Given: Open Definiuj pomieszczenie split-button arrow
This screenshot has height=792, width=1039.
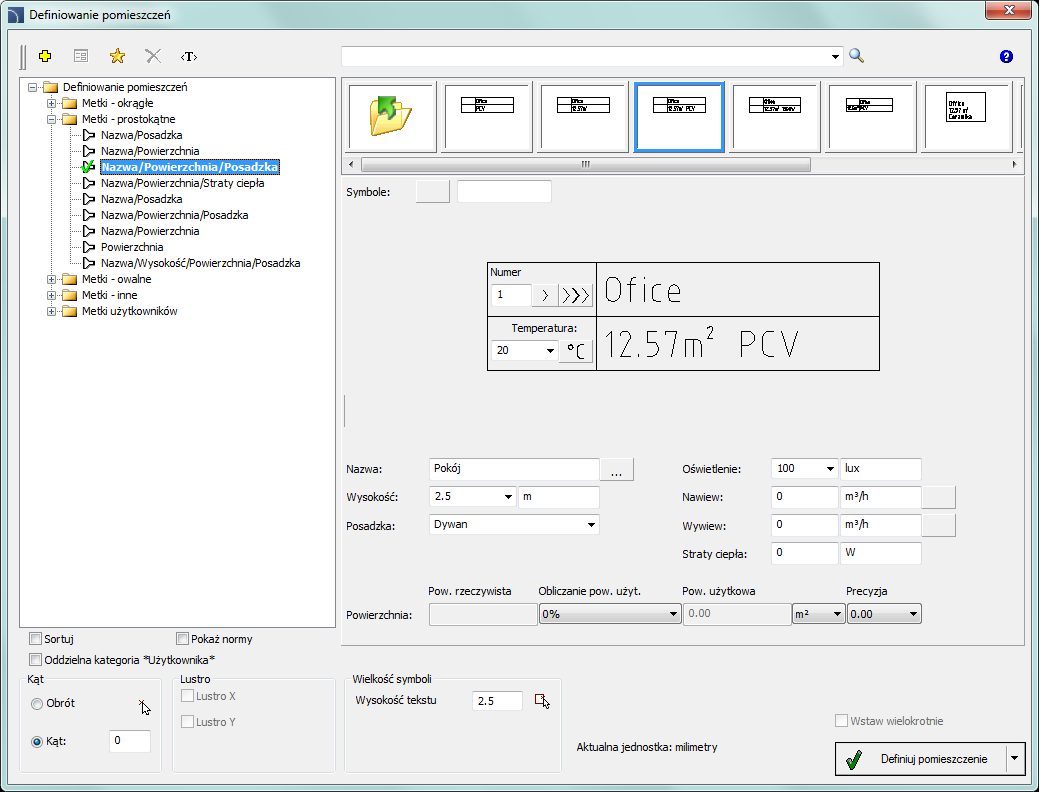Looking at the screenshot, I should (x=1015, y=759).
